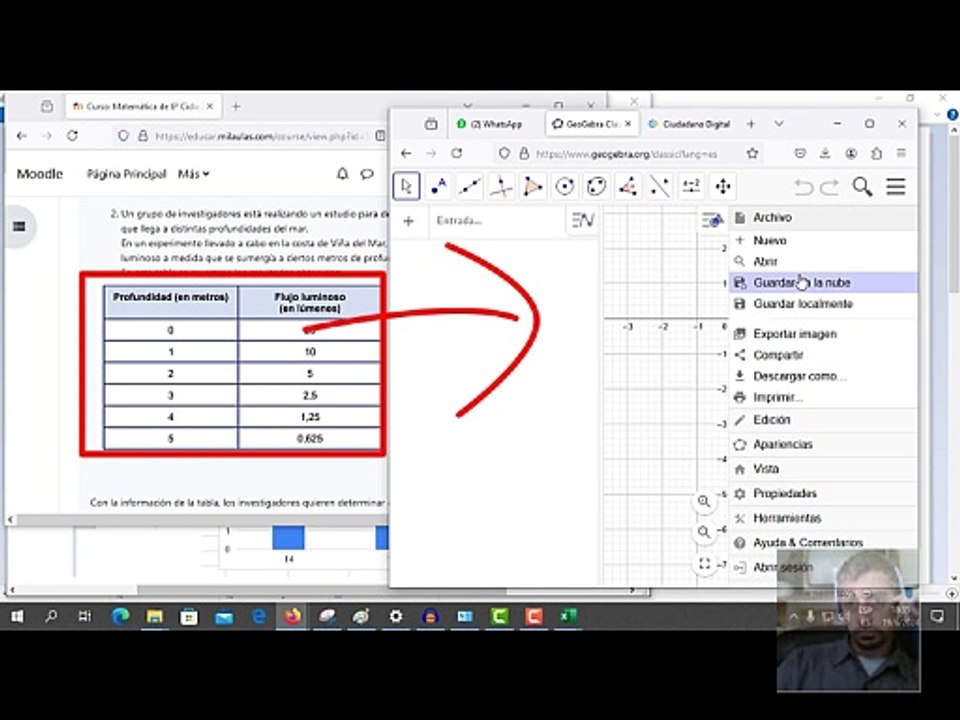
Task: Click Guardar localmente
Action: click(x=823, y=304)
